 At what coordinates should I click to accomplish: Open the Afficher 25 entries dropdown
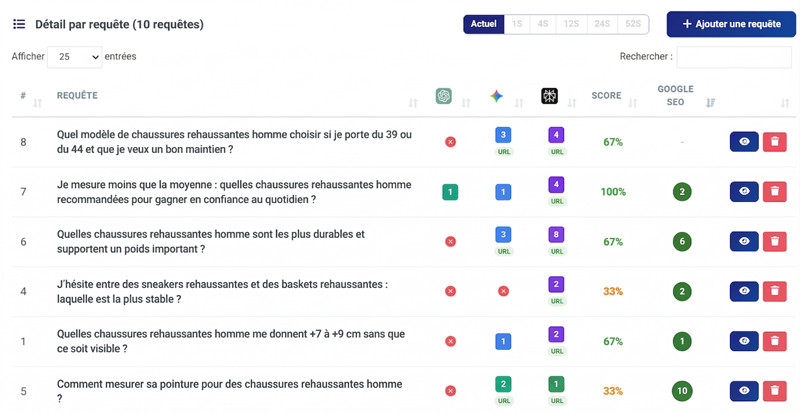[74, 57]
